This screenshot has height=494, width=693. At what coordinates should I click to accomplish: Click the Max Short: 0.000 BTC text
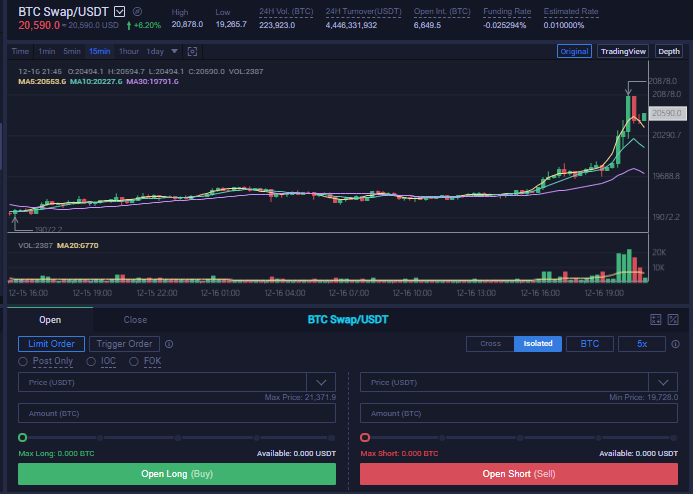pyautogui.click(x=400, y=453)
